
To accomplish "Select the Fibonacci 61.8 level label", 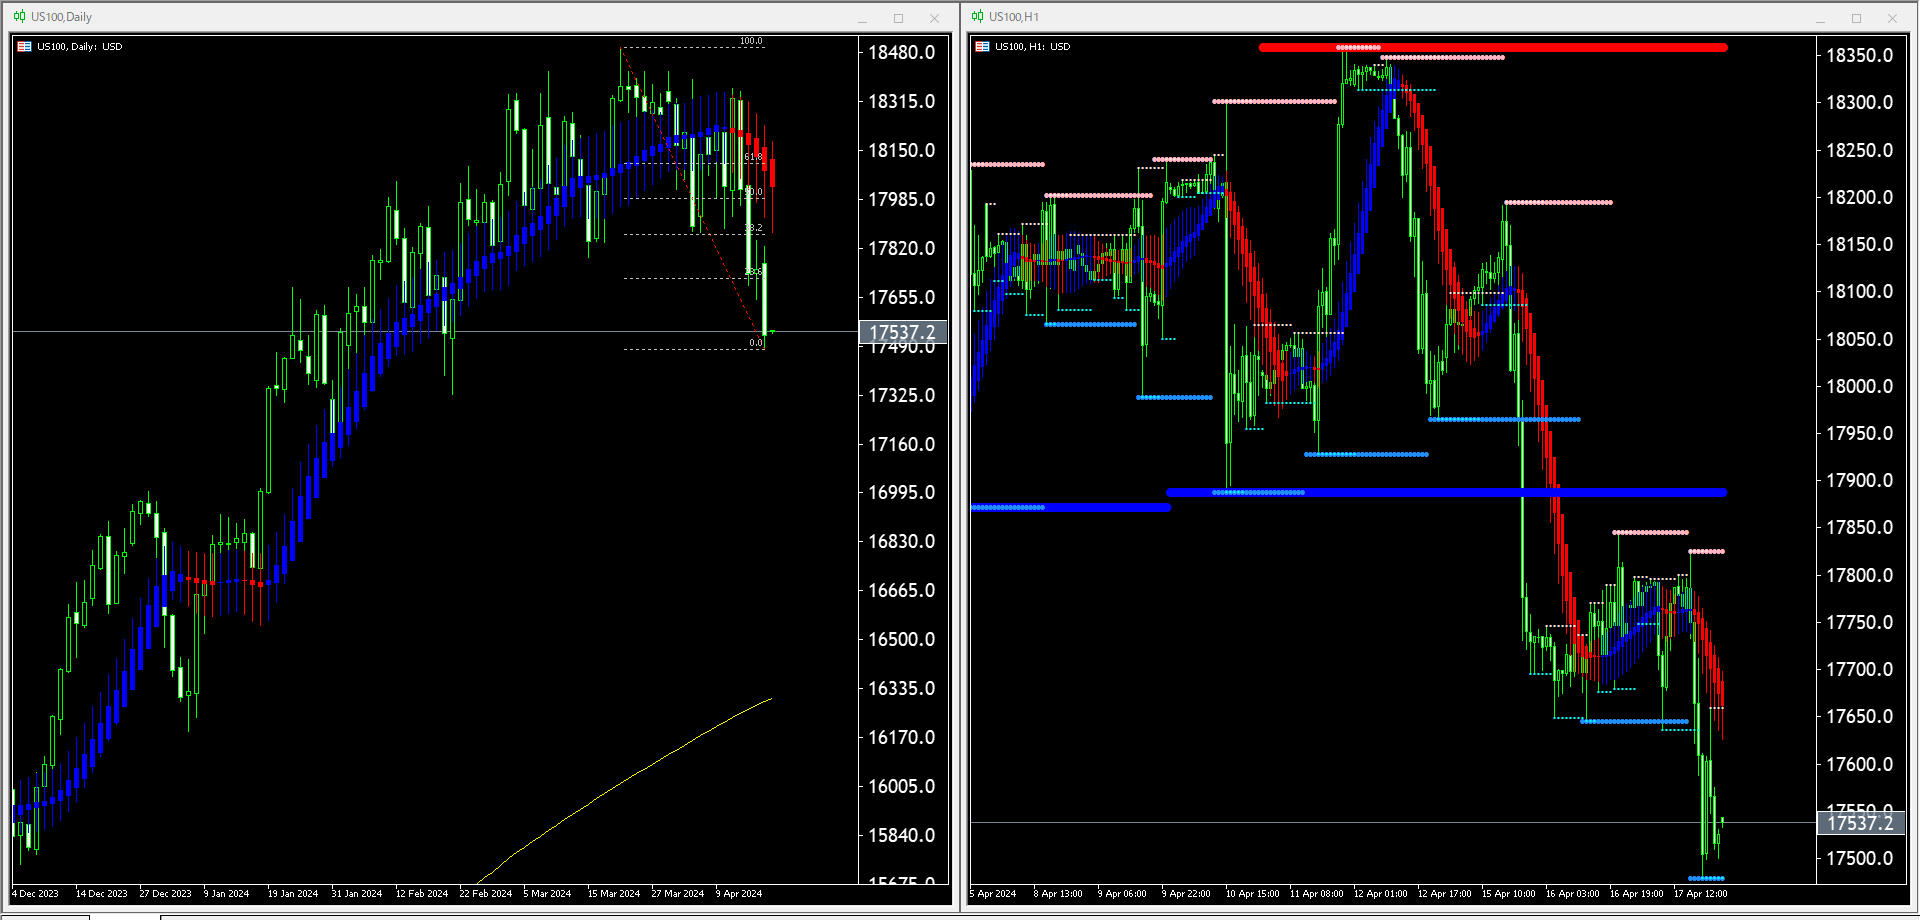I will (753, 157).
